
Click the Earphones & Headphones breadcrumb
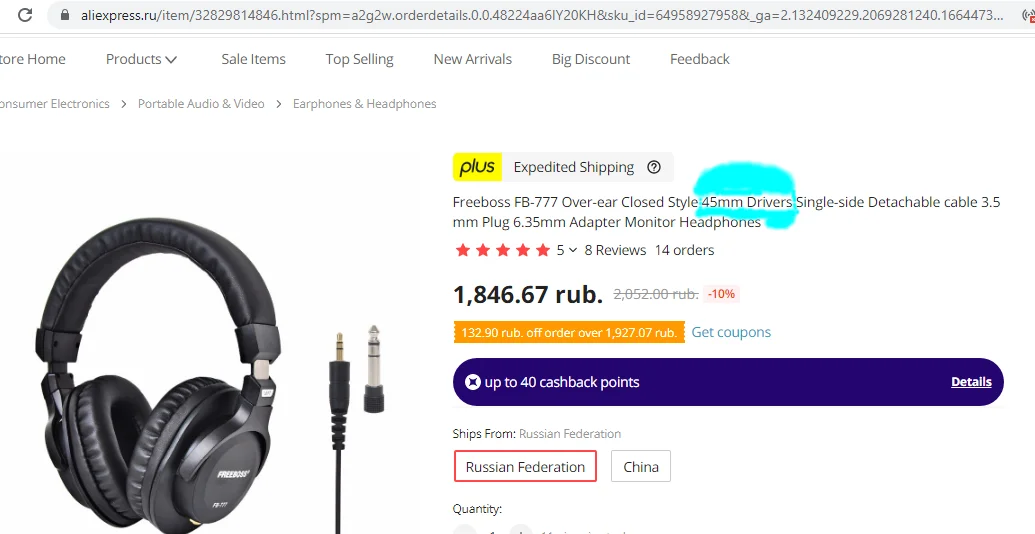click(x=364, y=104)
